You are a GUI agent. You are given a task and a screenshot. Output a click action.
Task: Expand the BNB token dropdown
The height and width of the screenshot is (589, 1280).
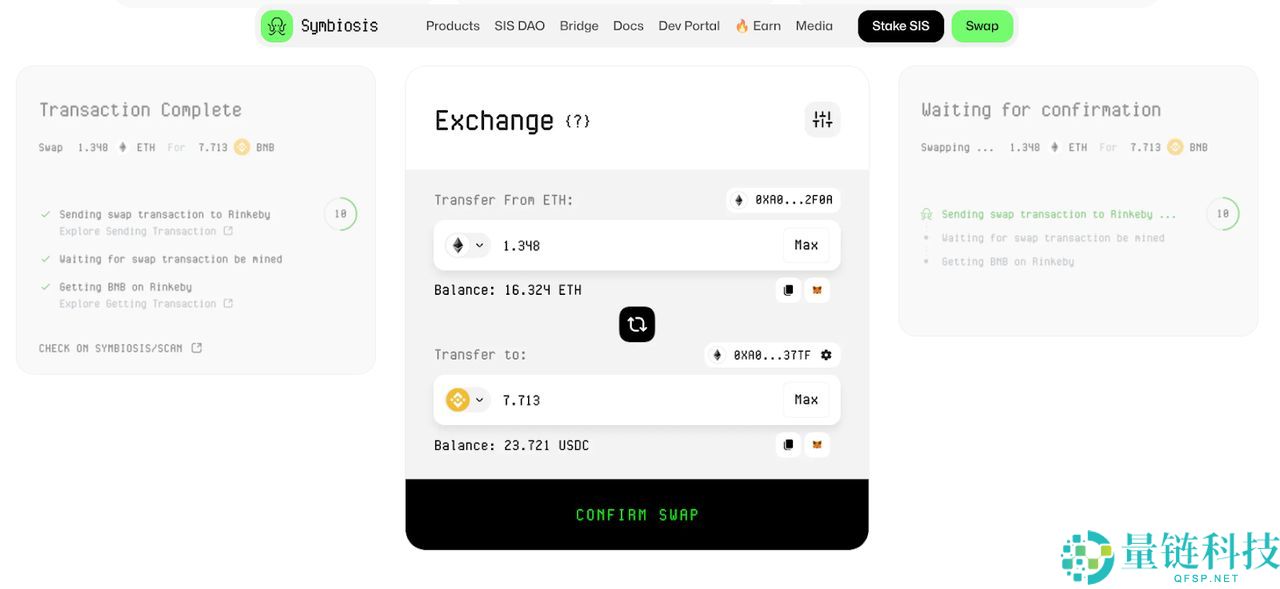(x=466, y=400)
